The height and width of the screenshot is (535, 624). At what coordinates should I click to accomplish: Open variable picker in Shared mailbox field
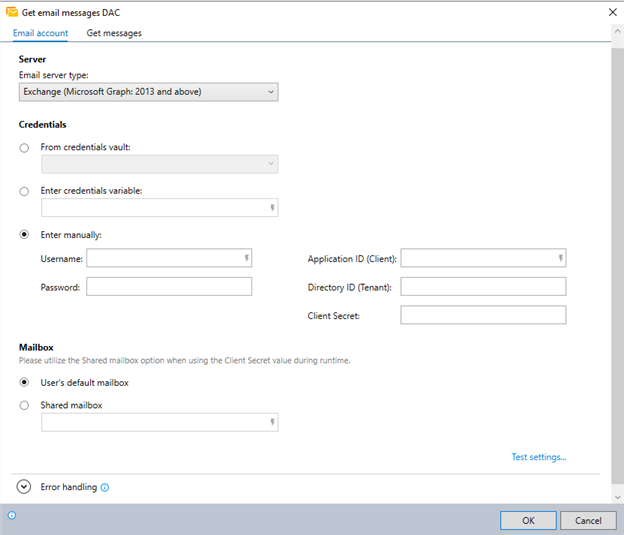(272, 423)
